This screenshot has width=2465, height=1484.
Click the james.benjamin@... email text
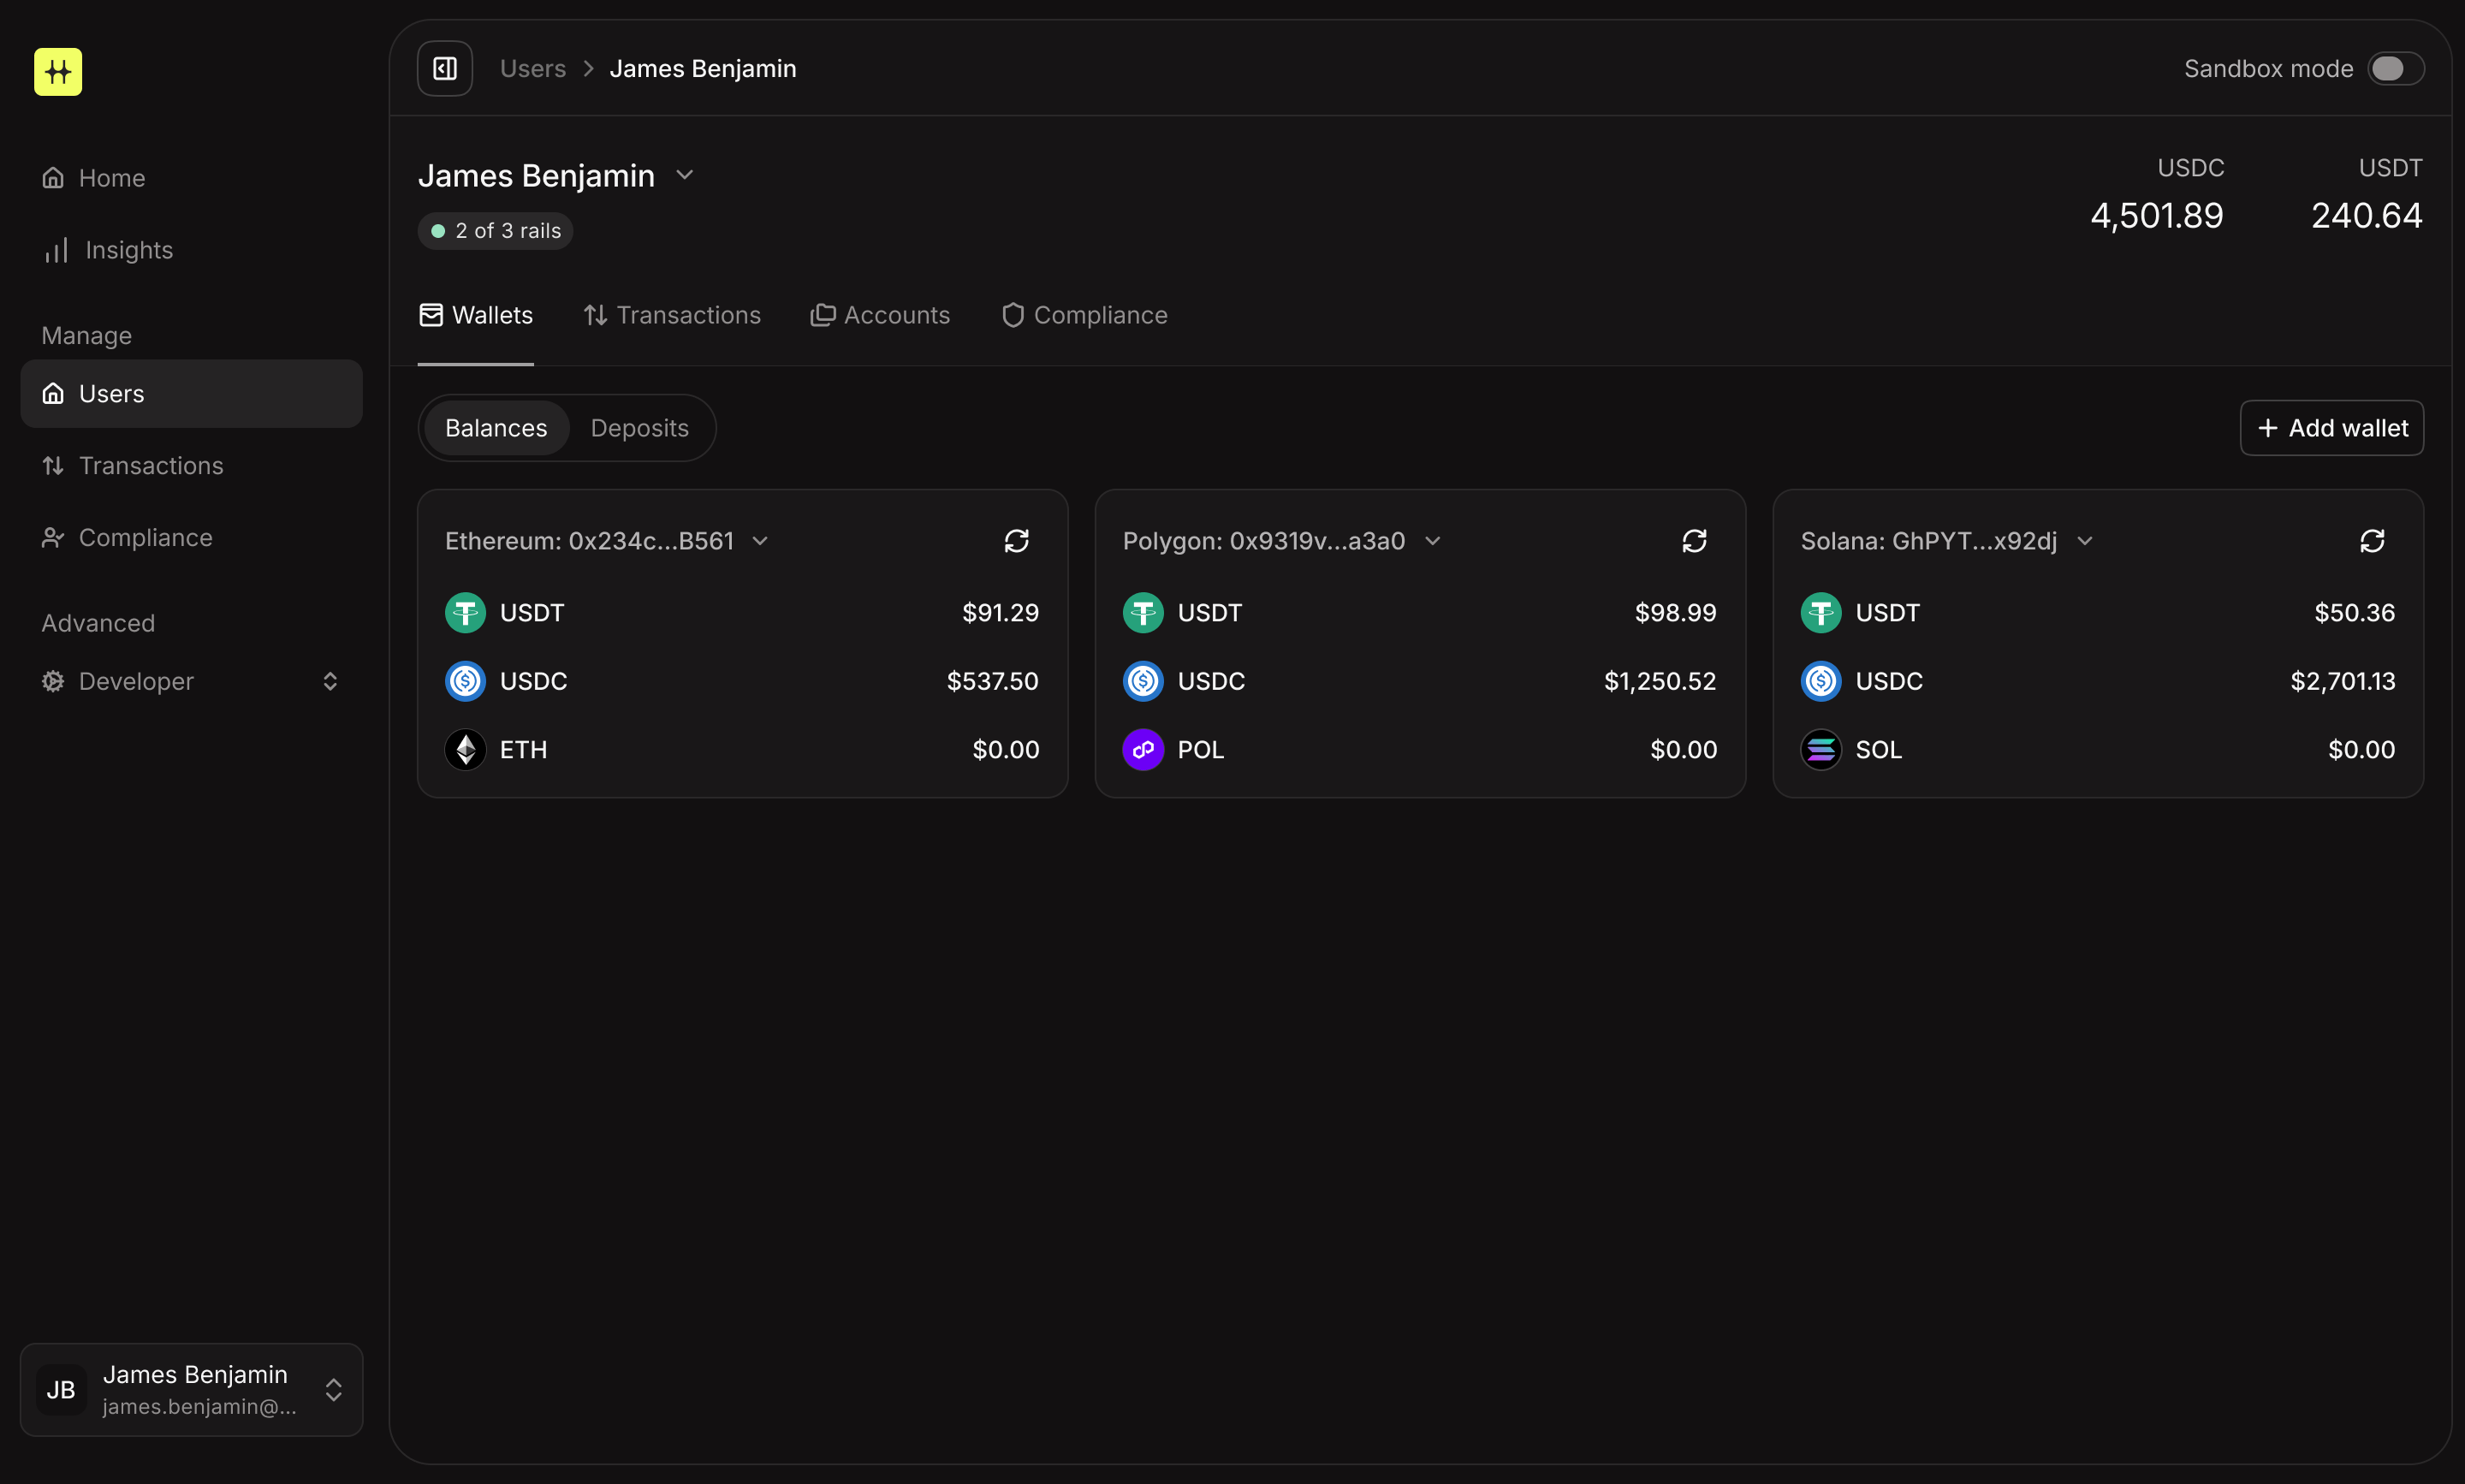click(x=199, y=1407)
